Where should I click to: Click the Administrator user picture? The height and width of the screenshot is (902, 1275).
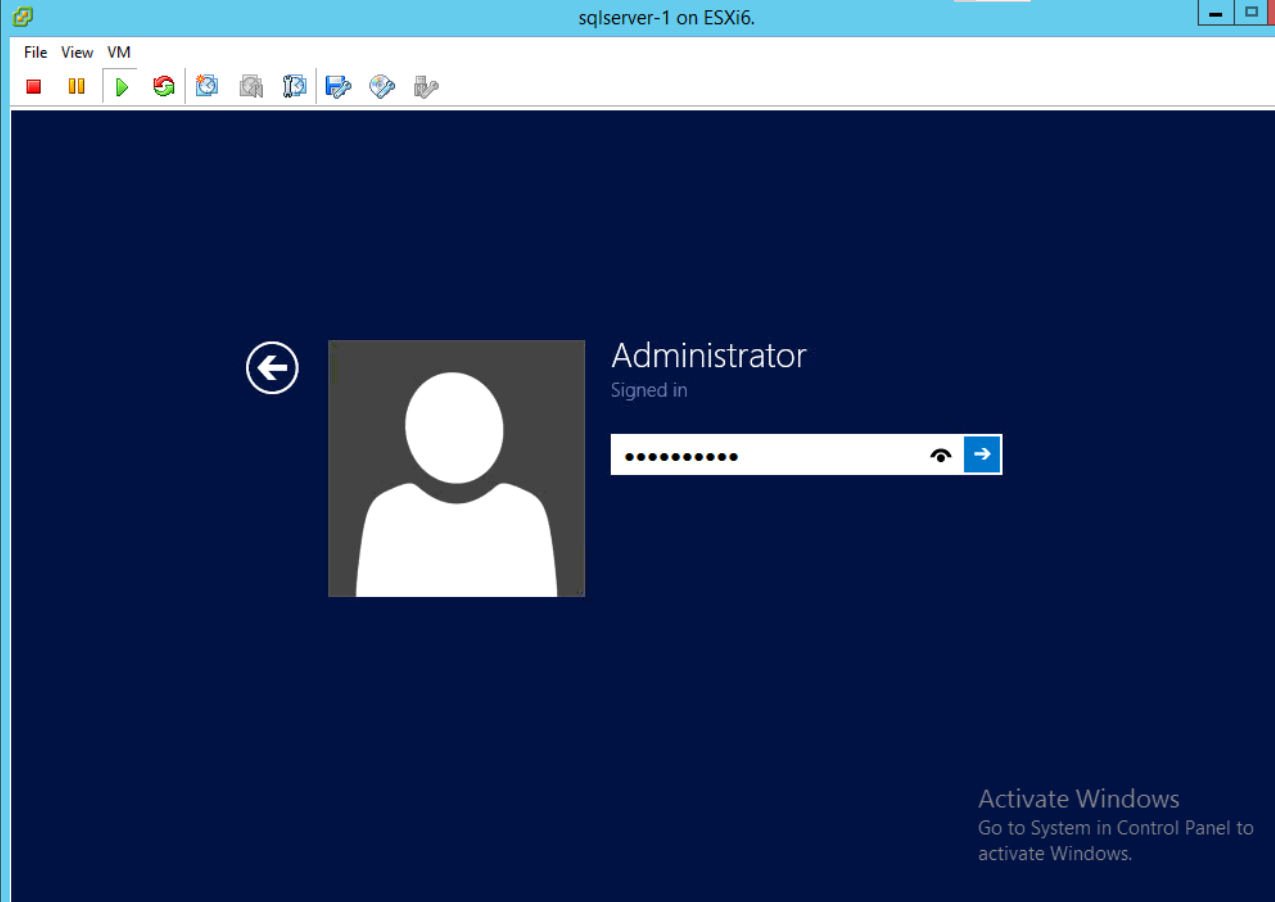click(x=456, y=468)
